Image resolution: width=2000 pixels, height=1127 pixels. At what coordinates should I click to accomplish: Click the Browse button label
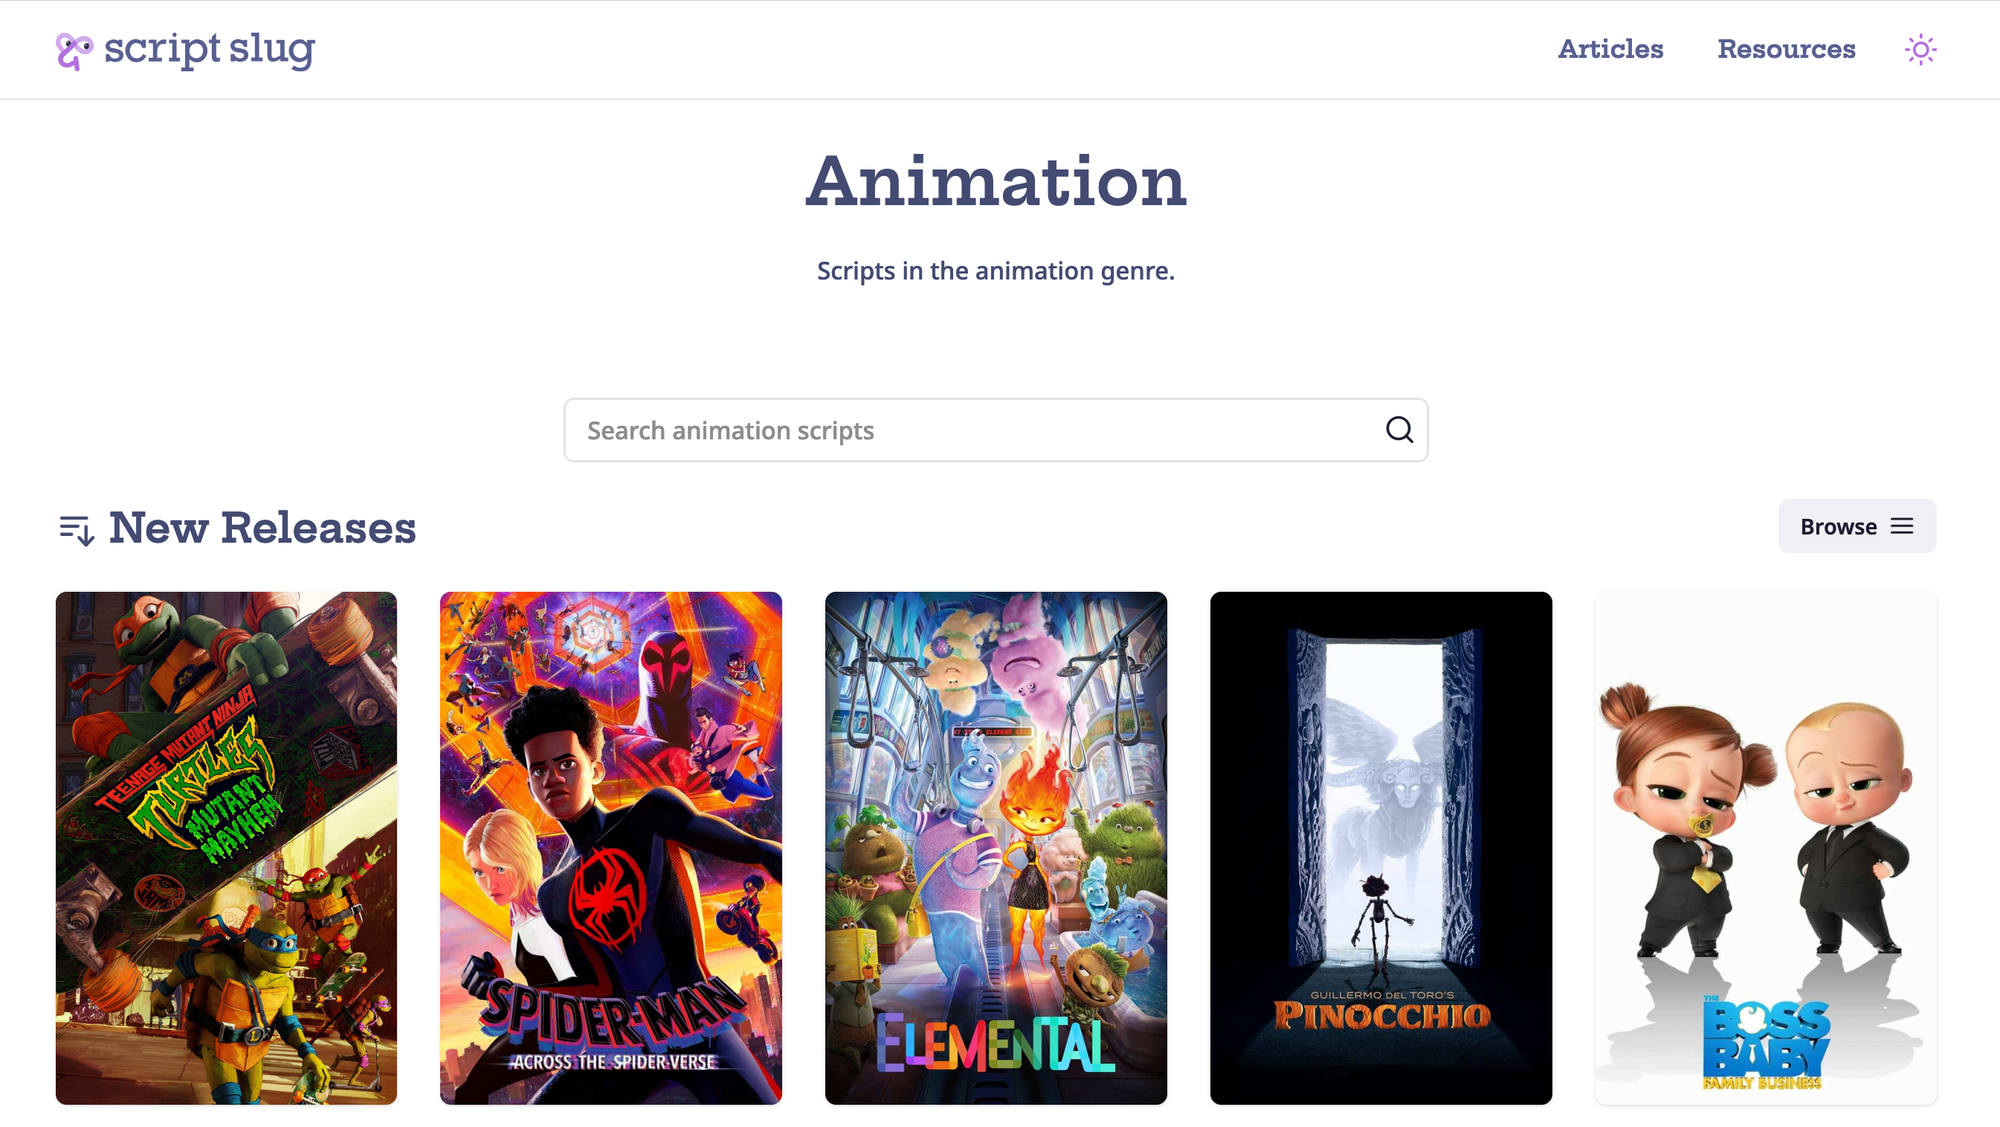[1838, 527]
